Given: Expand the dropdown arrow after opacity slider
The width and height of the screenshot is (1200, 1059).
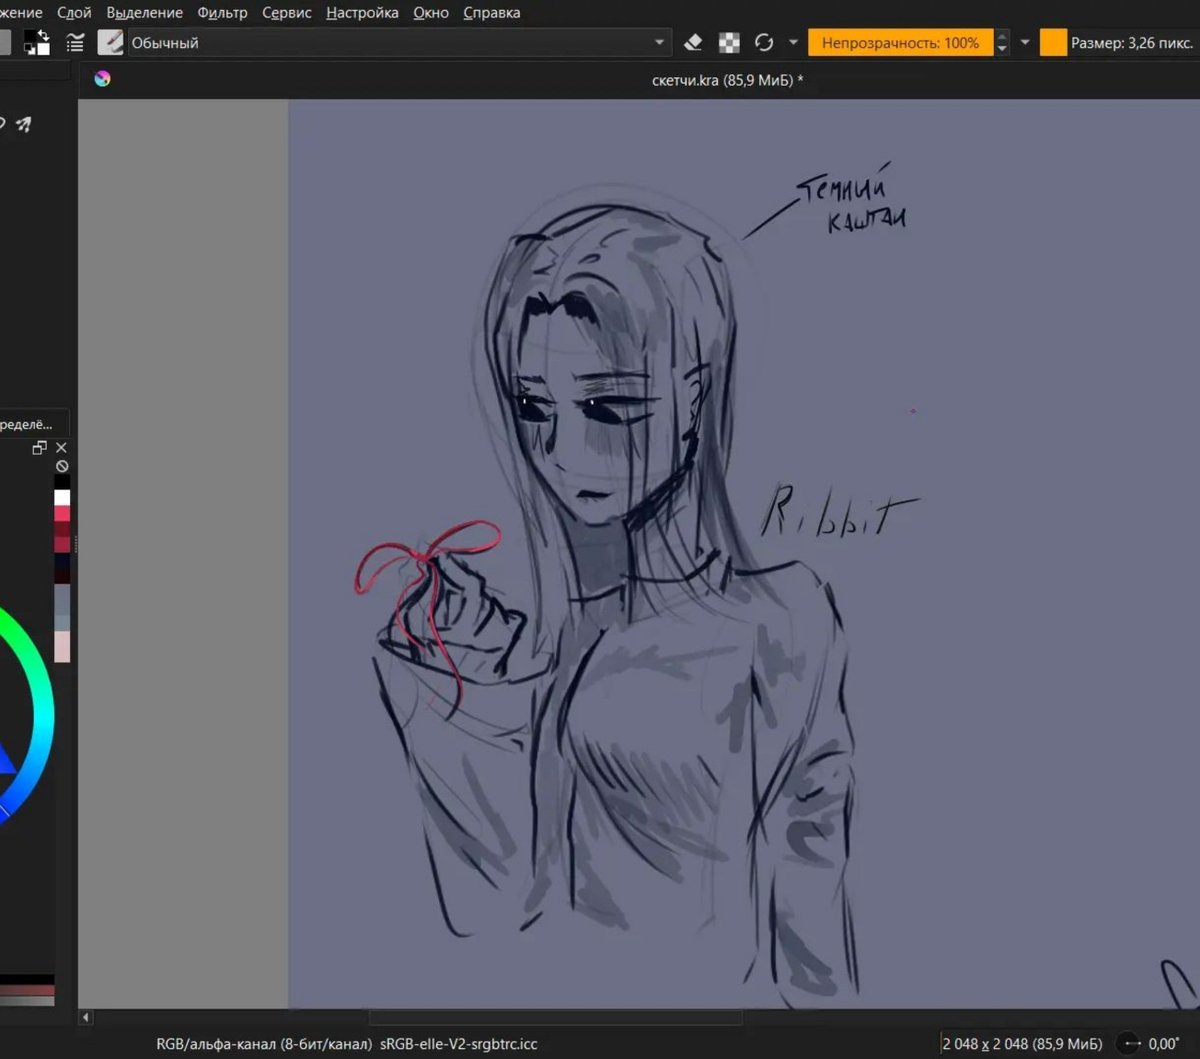Looking at the screenshot, I should (1025, 43).
